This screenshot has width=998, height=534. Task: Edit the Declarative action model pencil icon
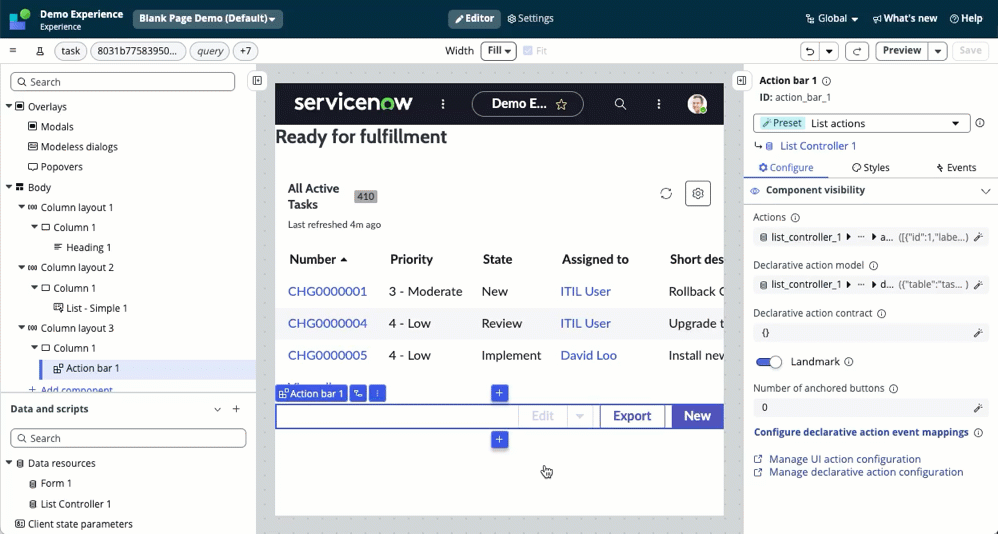coord(978,285)
